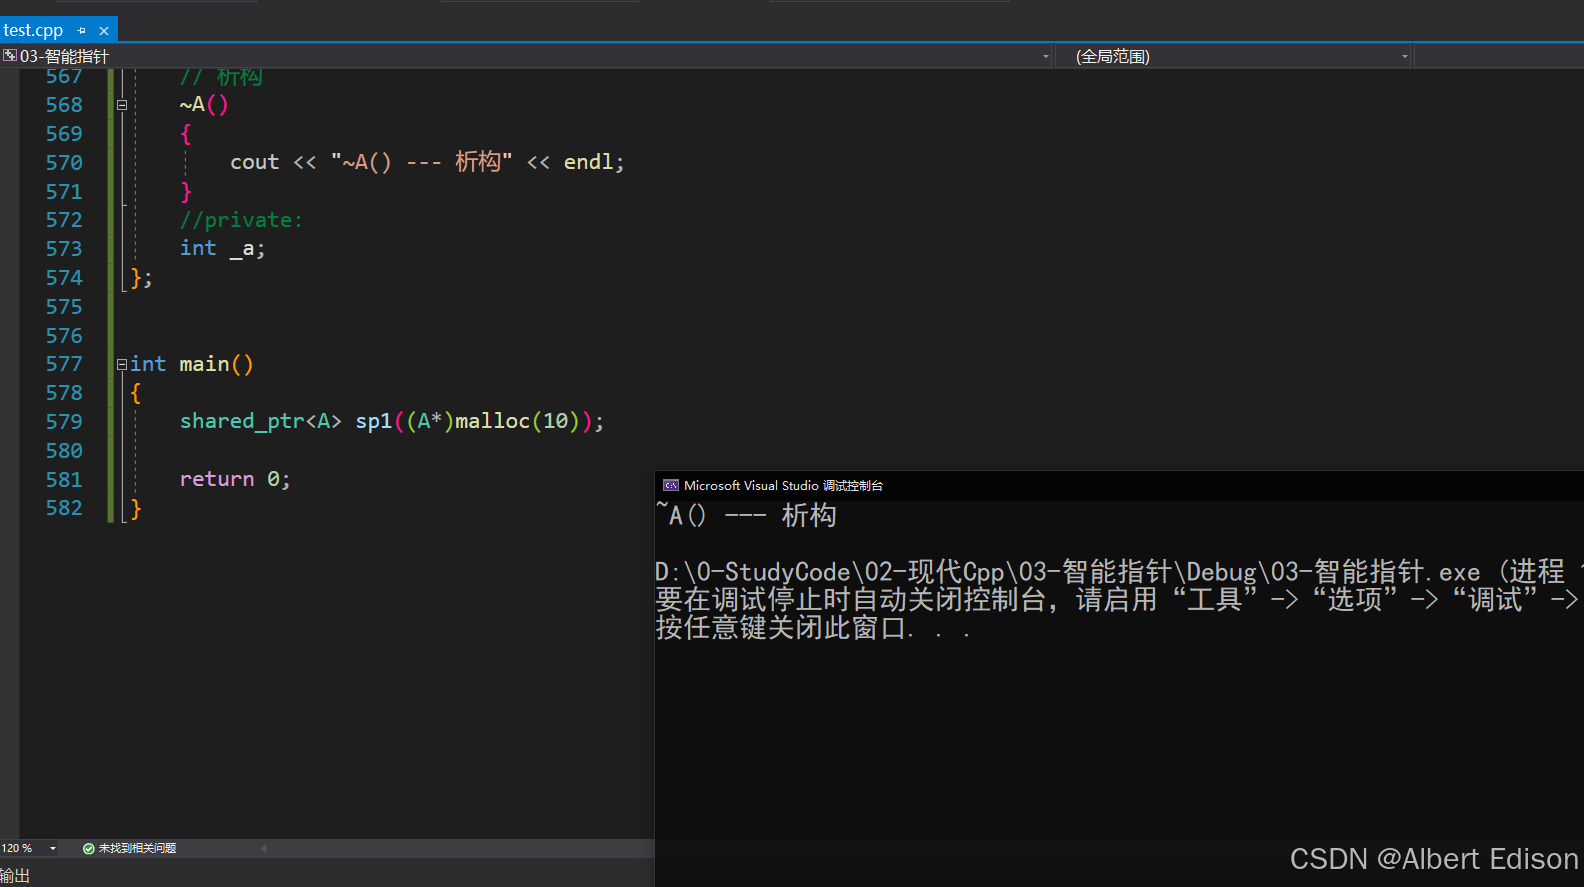This screenshot has width=1584, height=887.
Task: Click the ~A() destructor name on line 568
Action: pos(204,105)
